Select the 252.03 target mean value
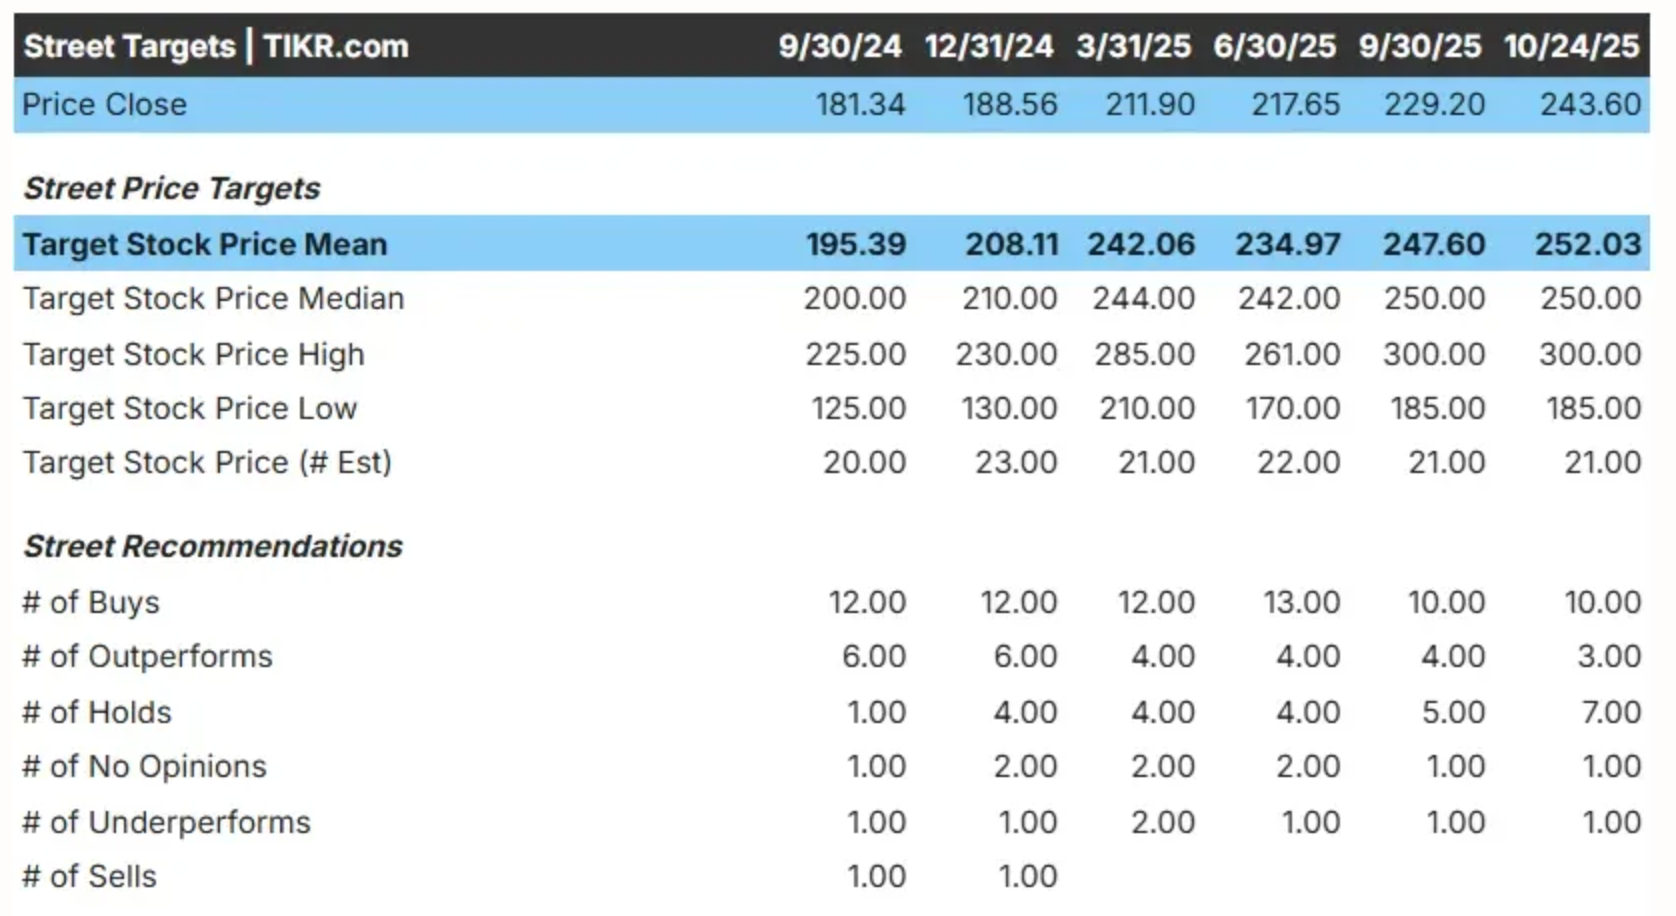Image resolution: width=1676 pixels, height=916 pixels. 1588,244
